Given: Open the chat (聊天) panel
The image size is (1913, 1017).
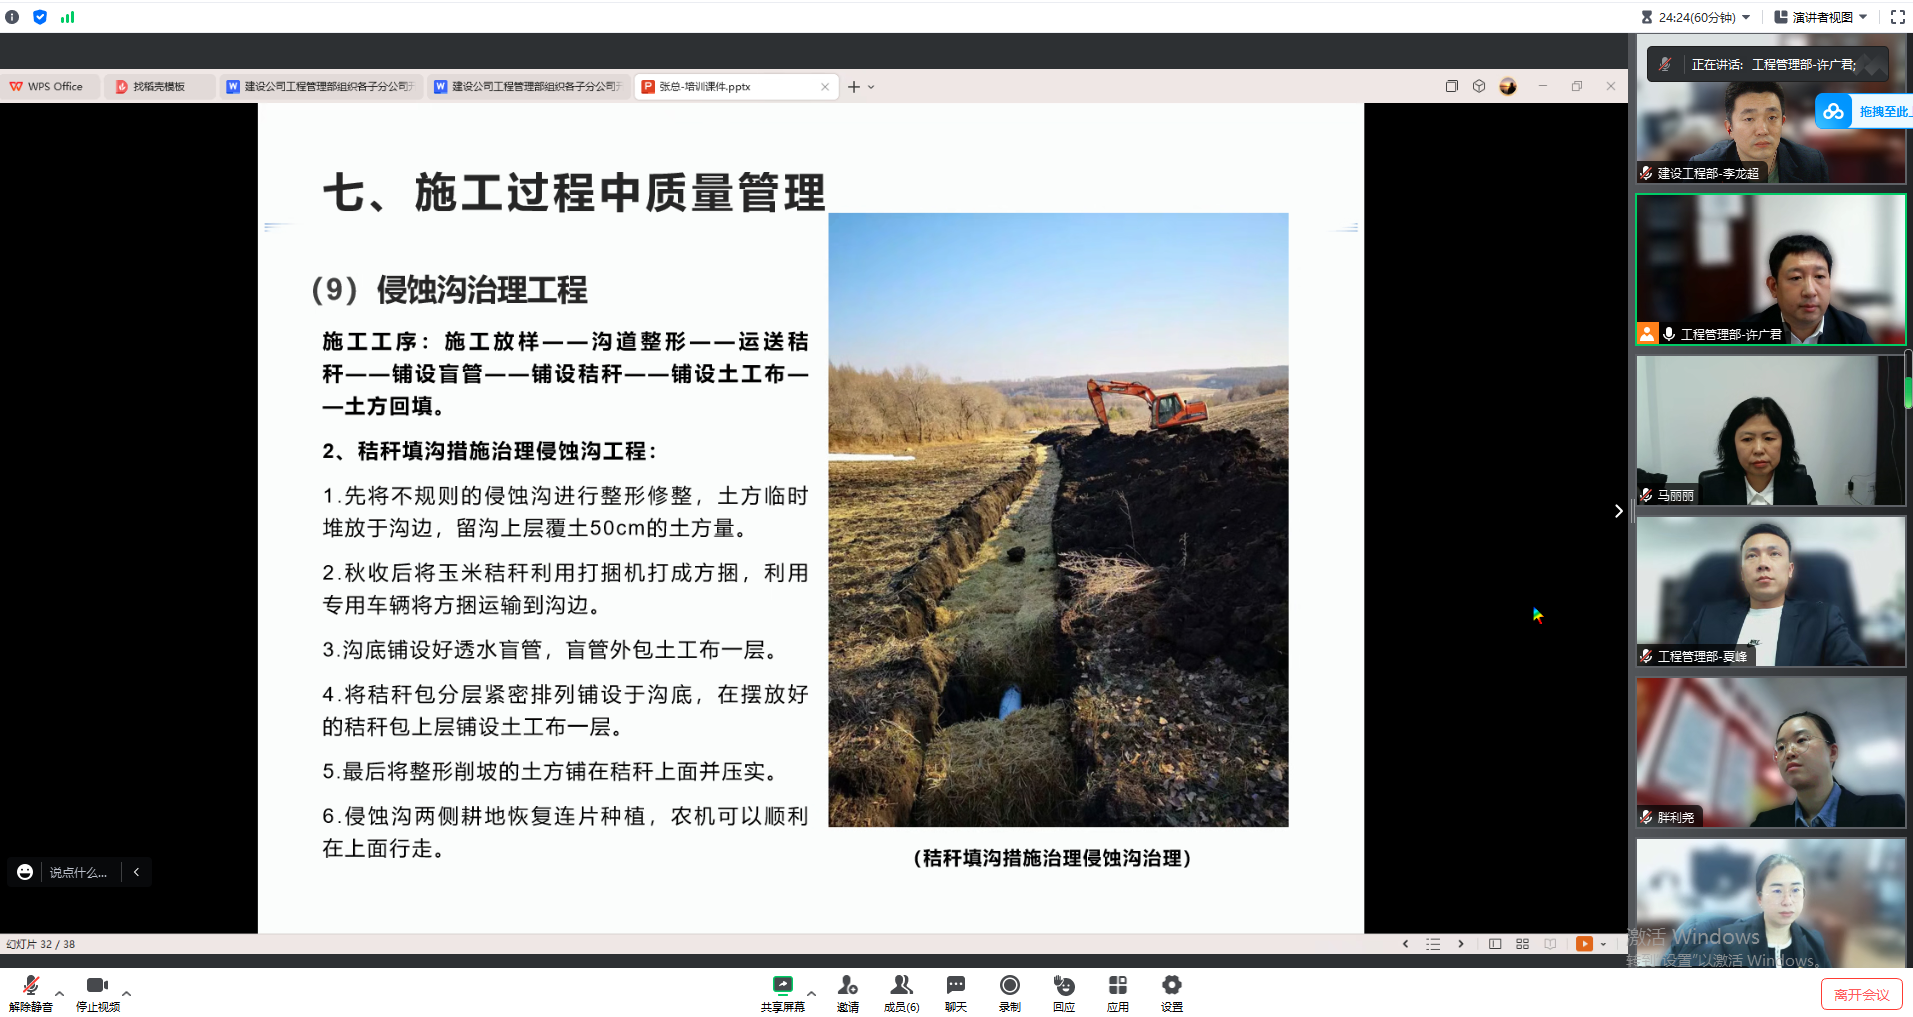Looking at the screenshot, I should tap(955, 993).
